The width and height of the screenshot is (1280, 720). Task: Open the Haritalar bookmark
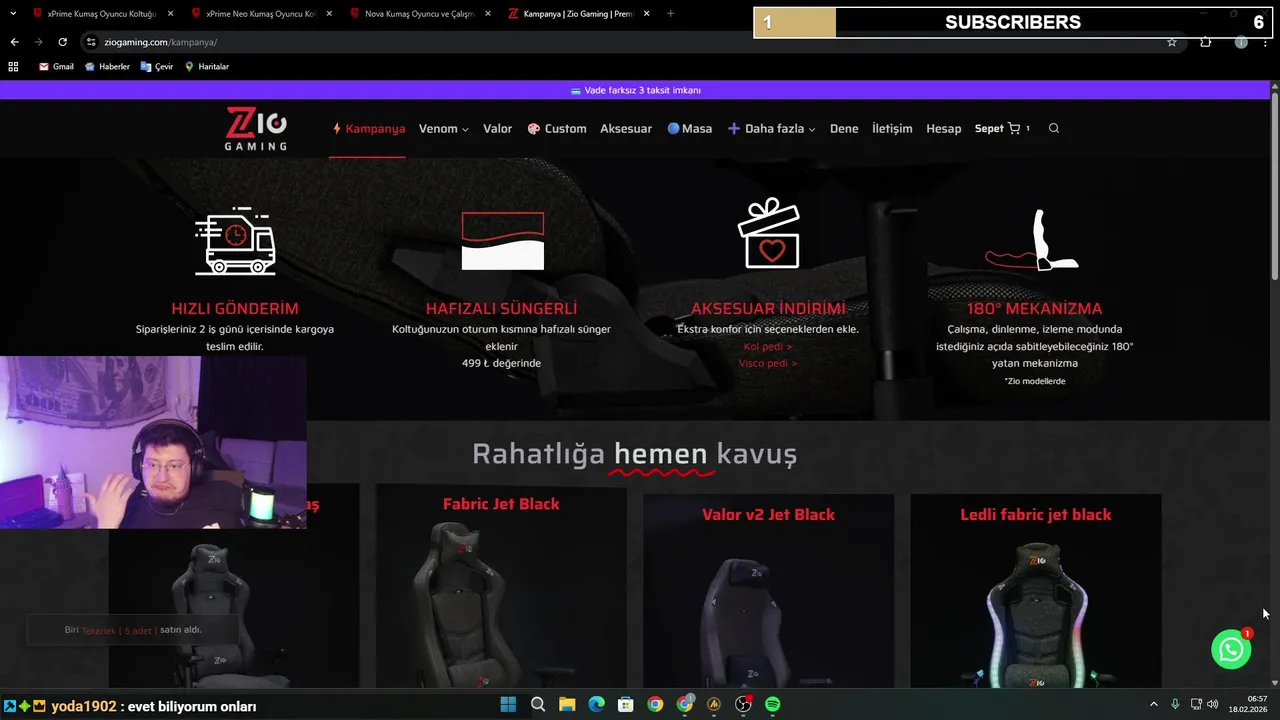point(206,66)
